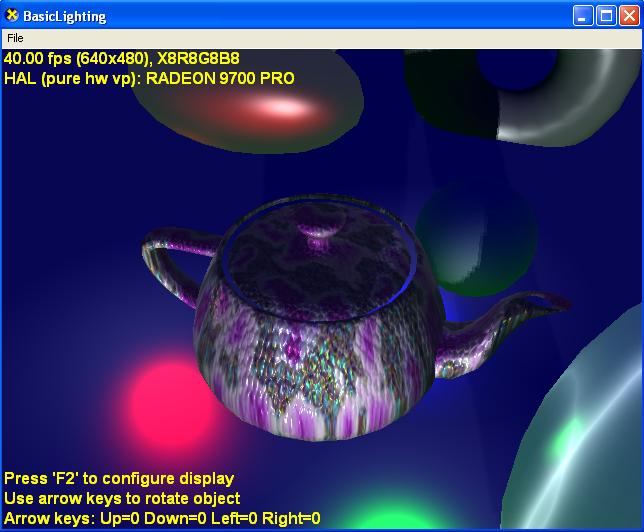Click the BasicLighting title bar text

tap(64, 16)
